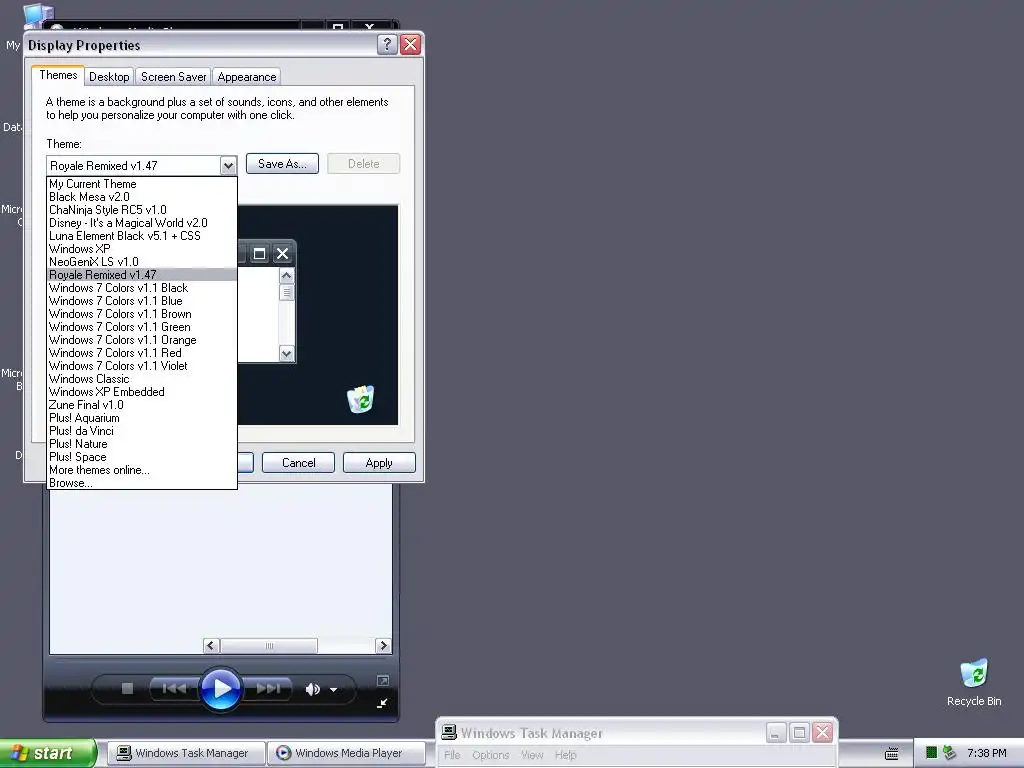Select Windows XP Embedded theme

(x=142, y=392)
